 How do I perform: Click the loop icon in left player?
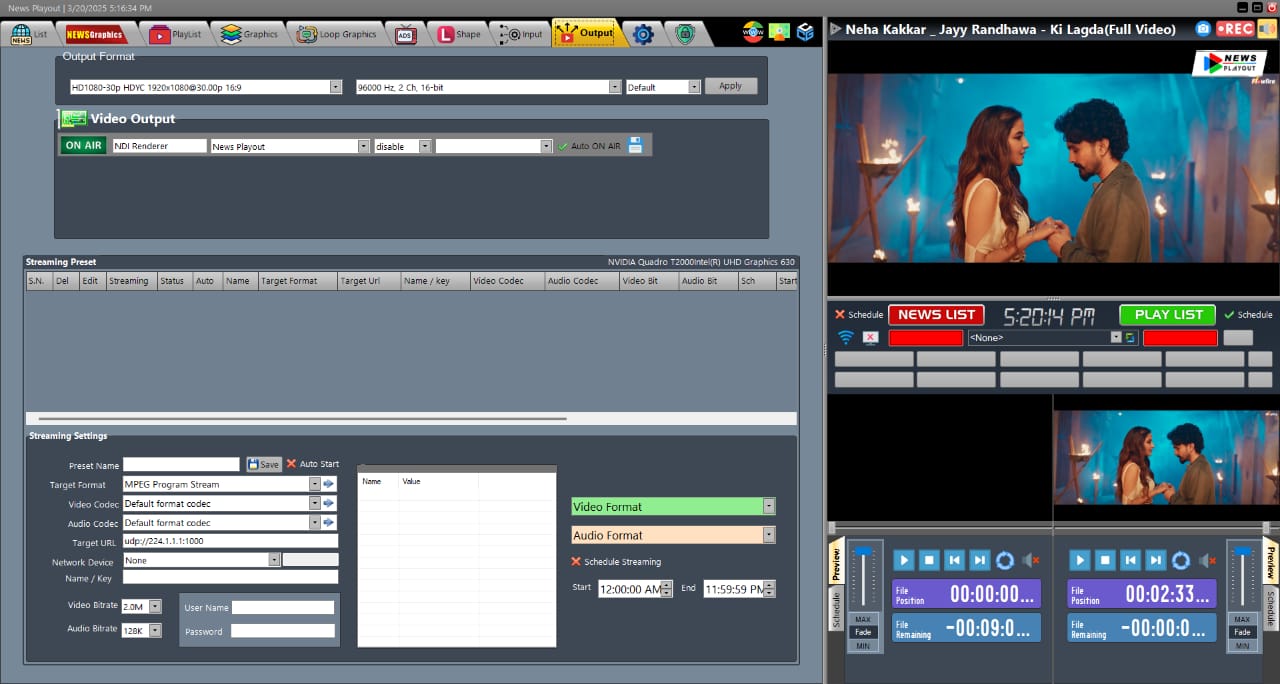[1005, 561]
